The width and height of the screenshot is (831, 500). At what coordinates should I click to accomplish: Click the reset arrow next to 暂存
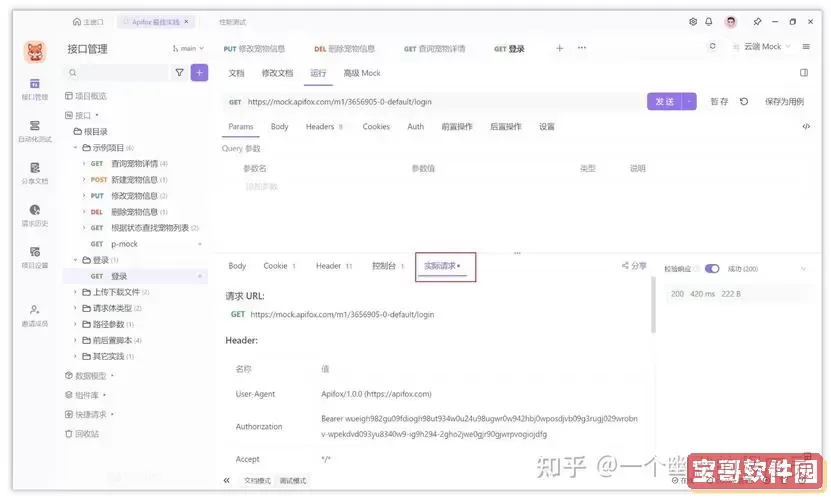(x=744, y=101)
